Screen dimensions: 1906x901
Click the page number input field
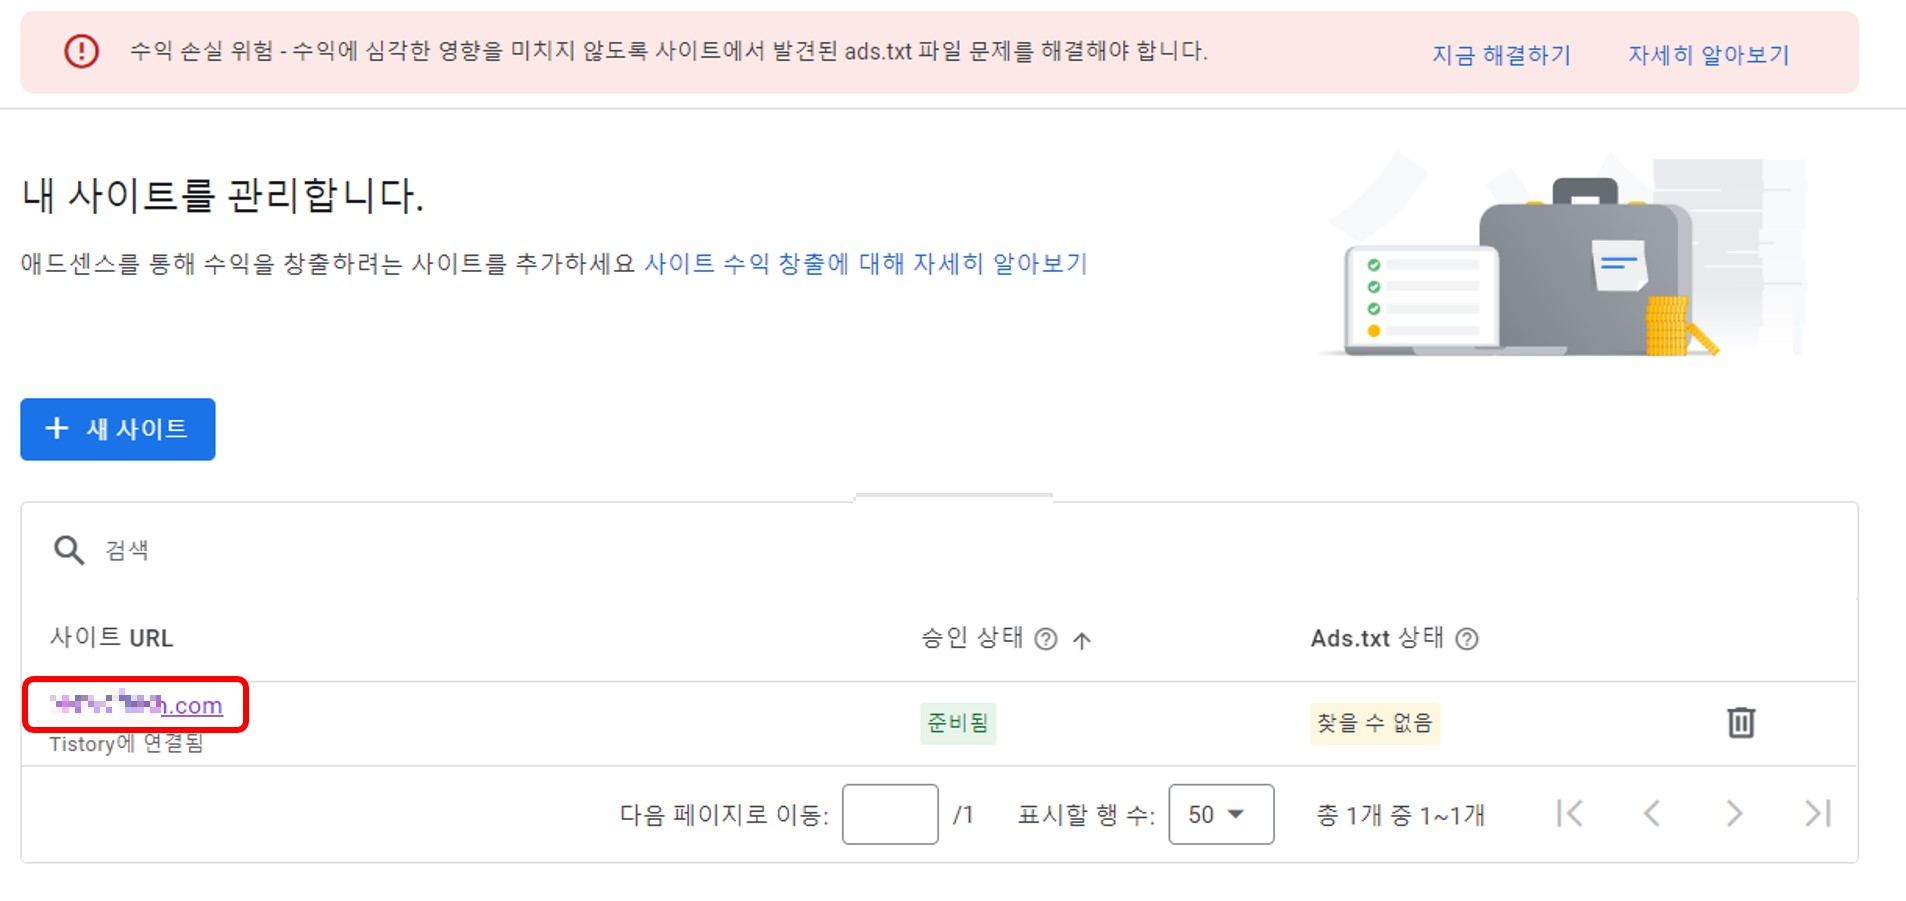(x=889, y=814)
